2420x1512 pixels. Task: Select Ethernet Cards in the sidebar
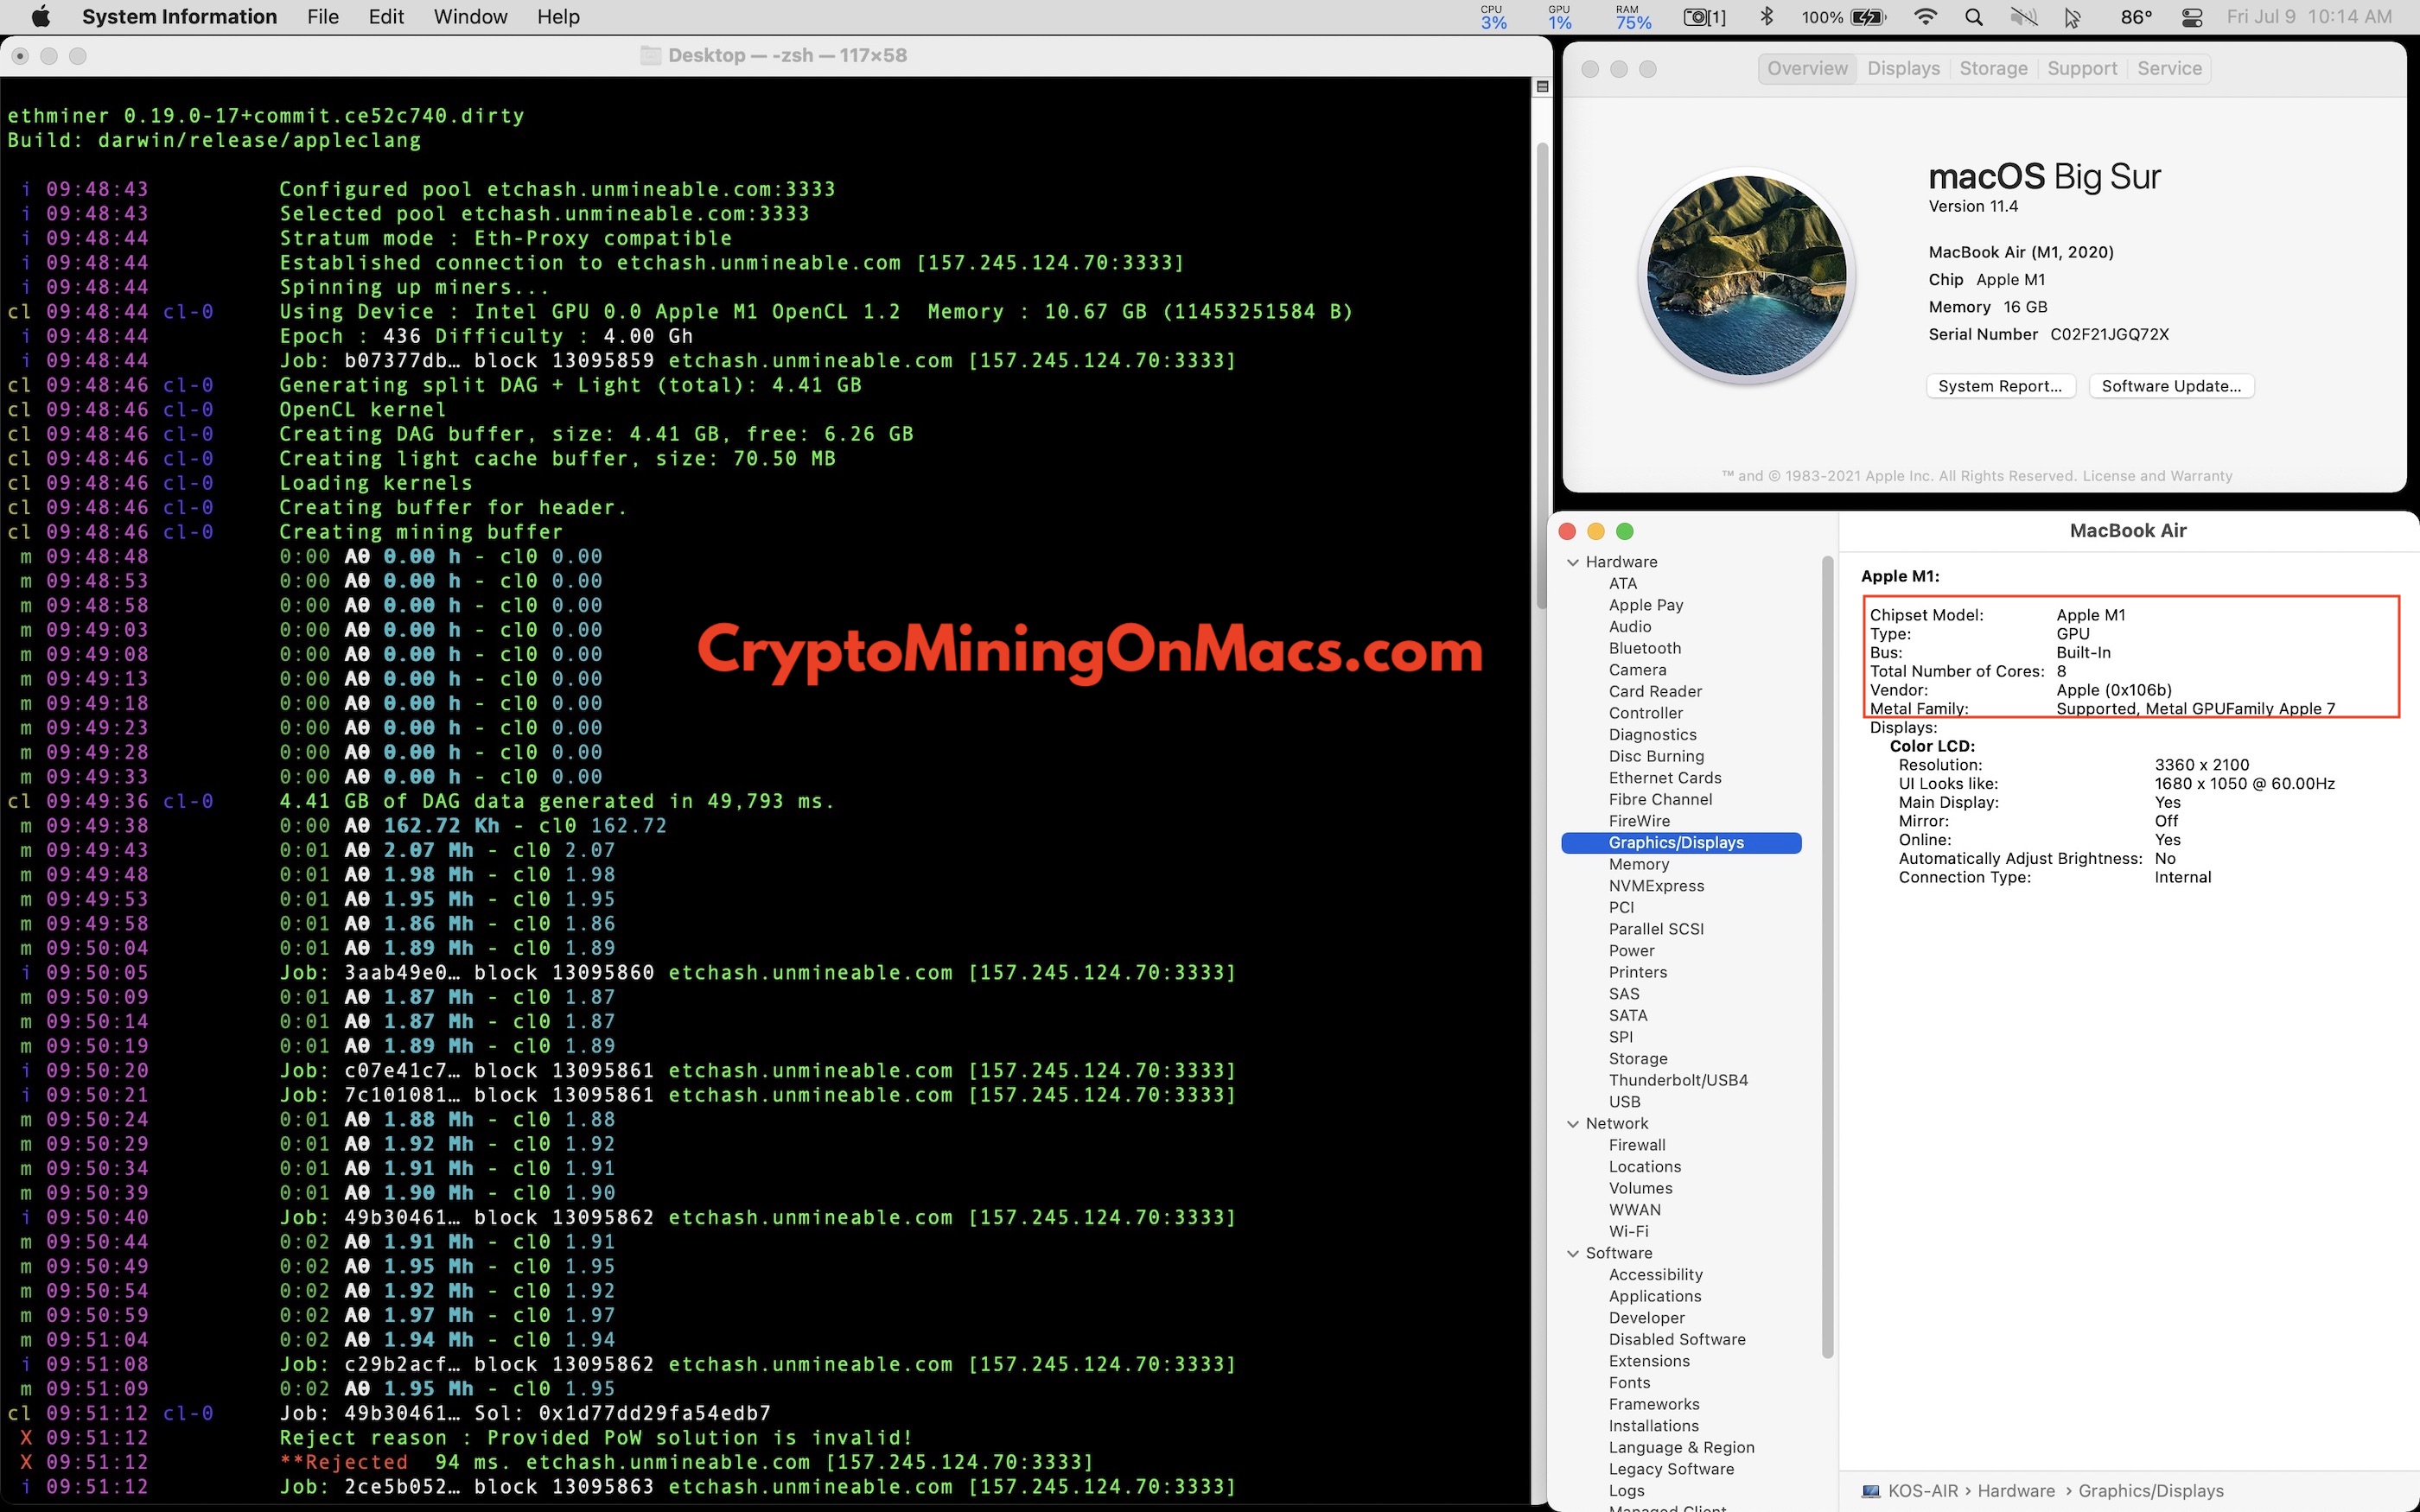tap(1665, 778)
